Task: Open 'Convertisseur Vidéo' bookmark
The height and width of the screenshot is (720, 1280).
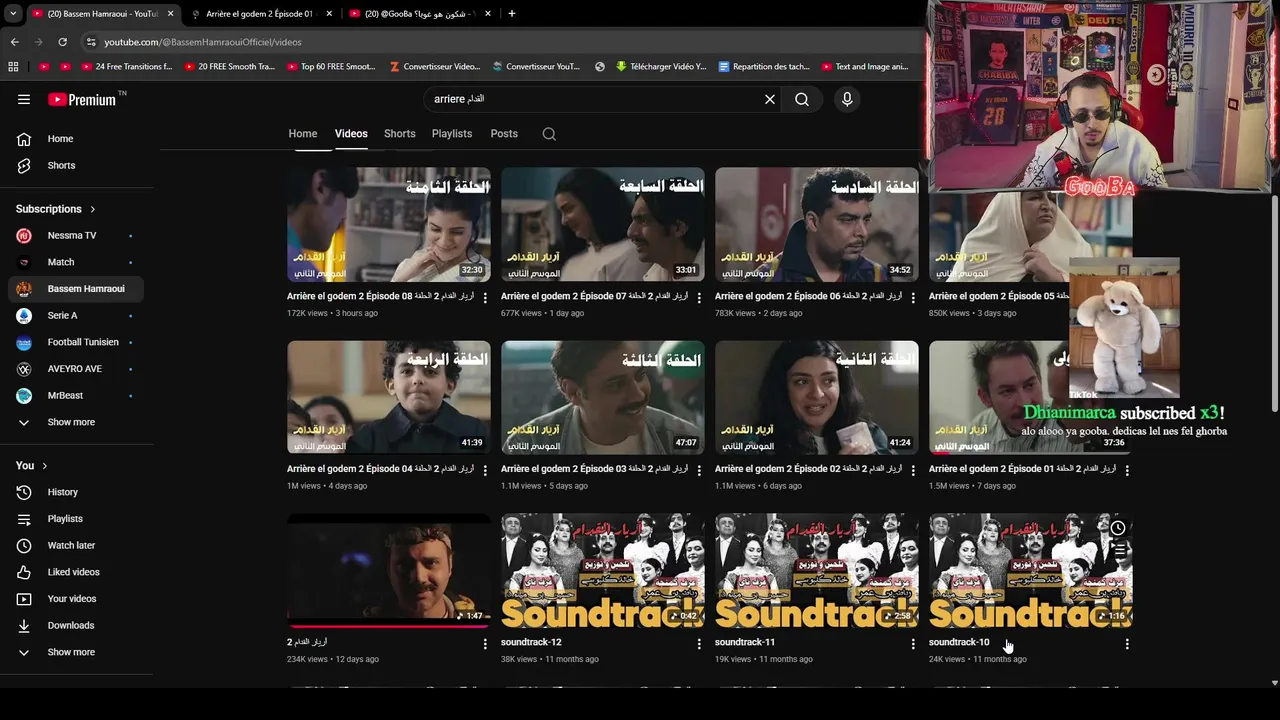Action: 434,67
